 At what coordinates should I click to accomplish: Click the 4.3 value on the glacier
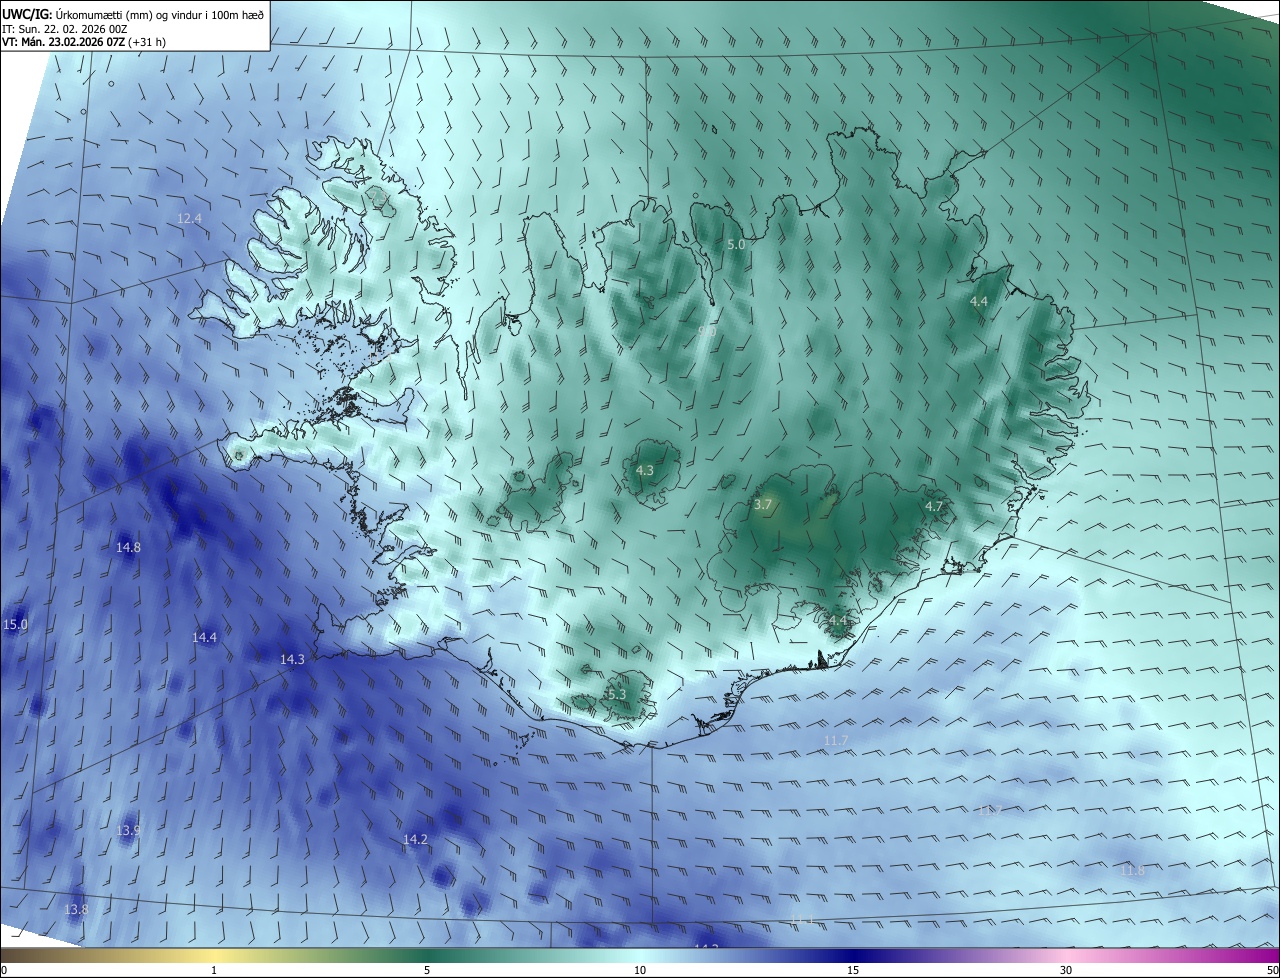(645, 470)
